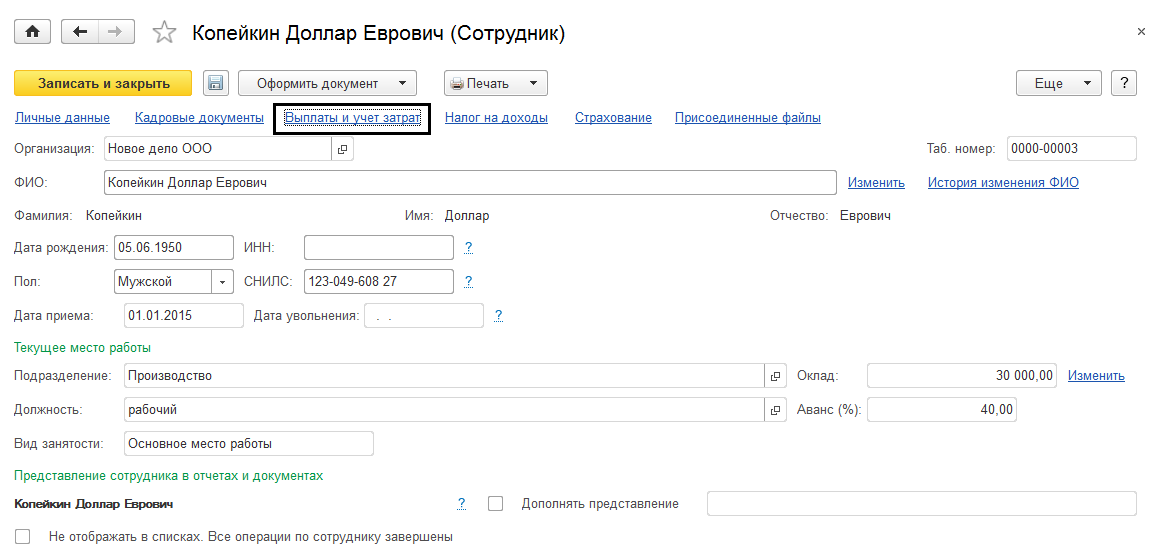
Task: Open Подразделение Производство record icon
Action: click(x=774, y=376)
